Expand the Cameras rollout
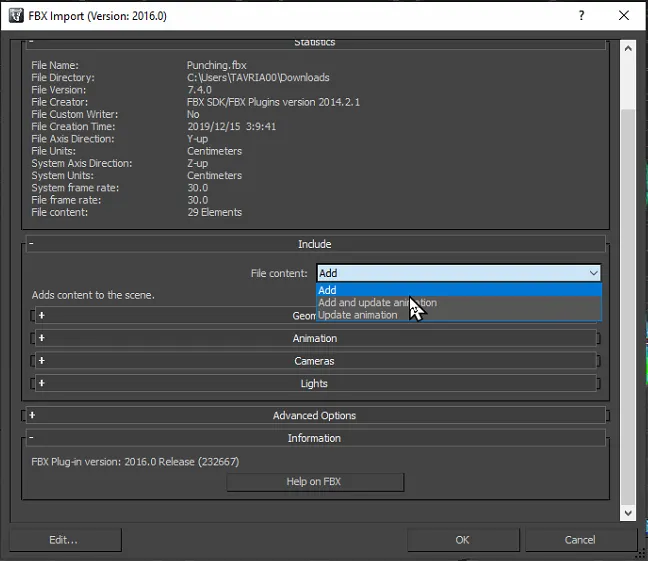Image resolution: width=648 pixels, height=561 pixels. pos(315,361)
